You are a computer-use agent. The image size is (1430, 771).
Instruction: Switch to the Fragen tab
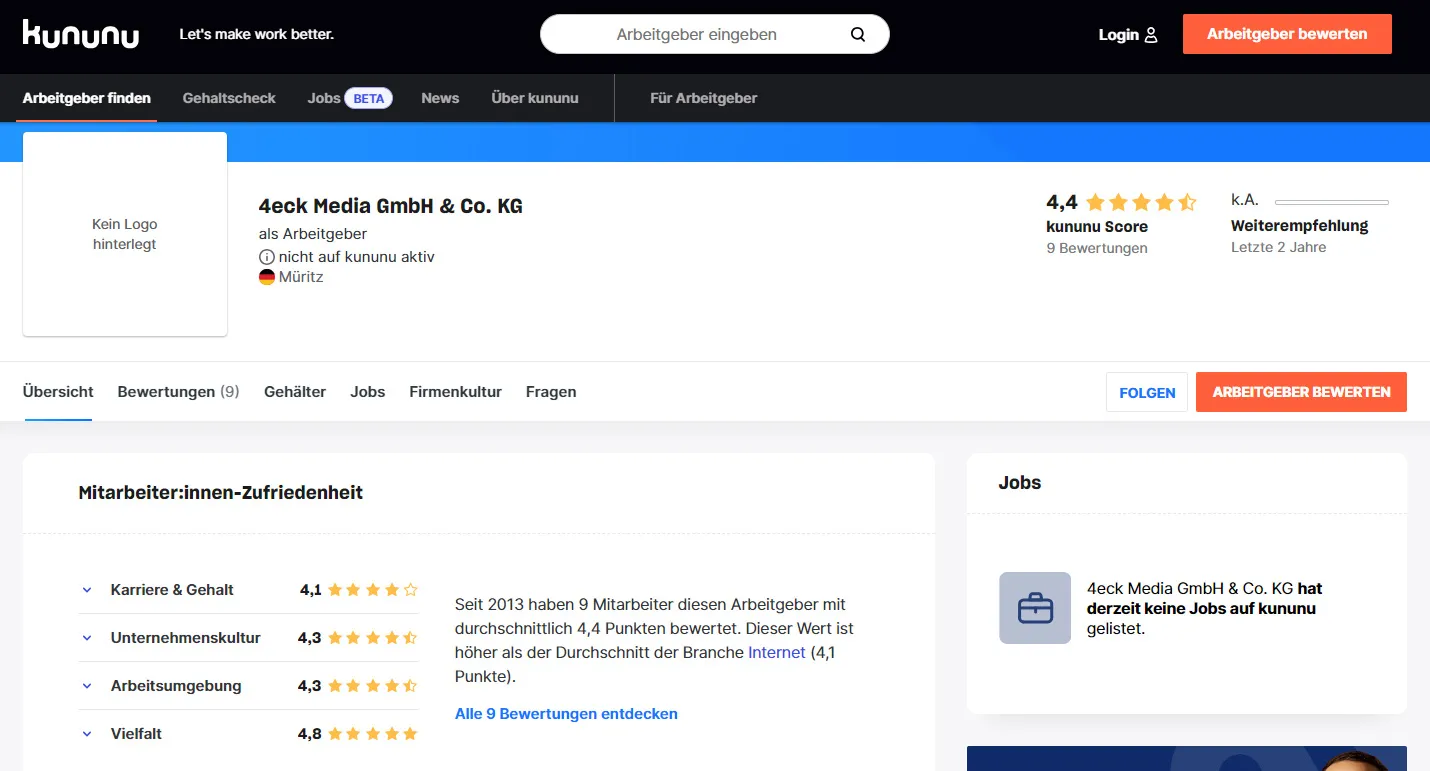551,392
